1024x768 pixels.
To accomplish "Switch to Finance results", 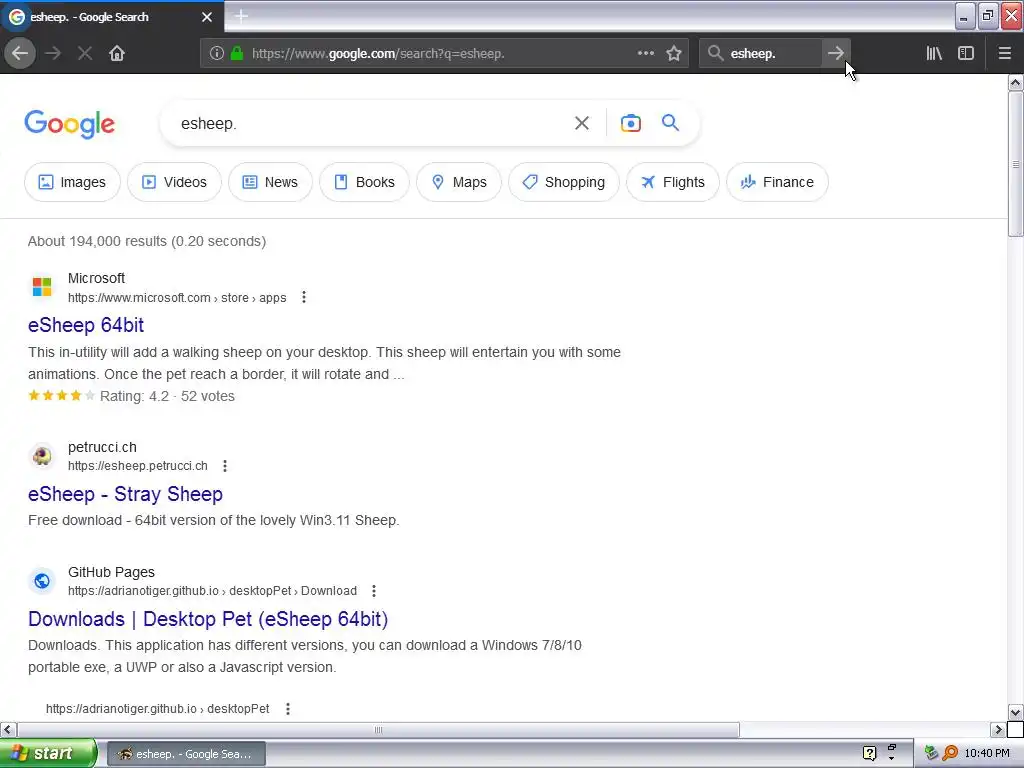I will pyautogui.click(x=777, y=182).
